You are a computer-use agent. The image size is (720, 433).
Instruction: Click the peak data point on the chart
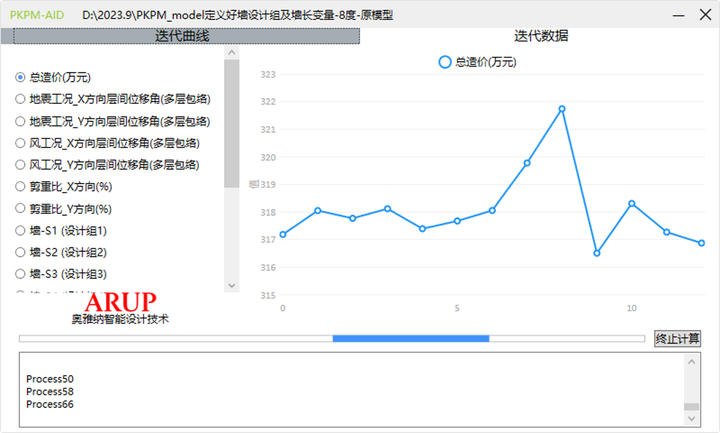(562, 108)
